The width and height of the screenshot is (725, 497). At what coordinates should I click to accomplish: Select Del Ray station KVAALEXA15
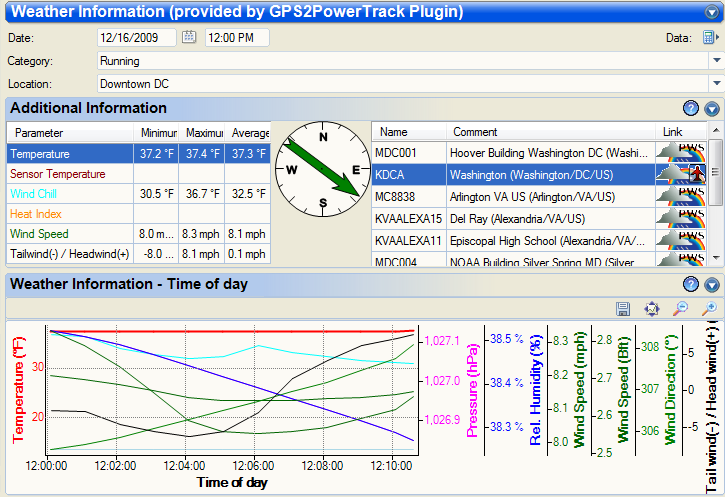[x=539, y=219]
